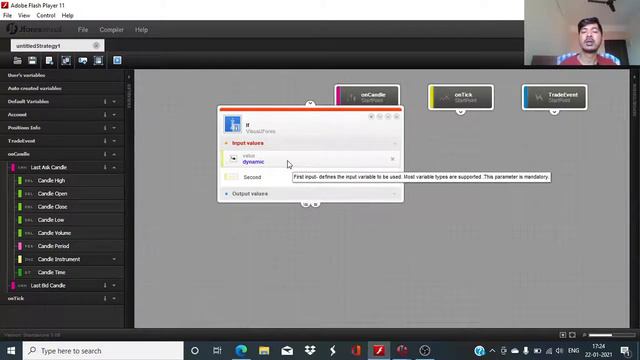Click the connector below the TradeEvent block
Viewport: 640px width, 360px height.
point(554,111)
